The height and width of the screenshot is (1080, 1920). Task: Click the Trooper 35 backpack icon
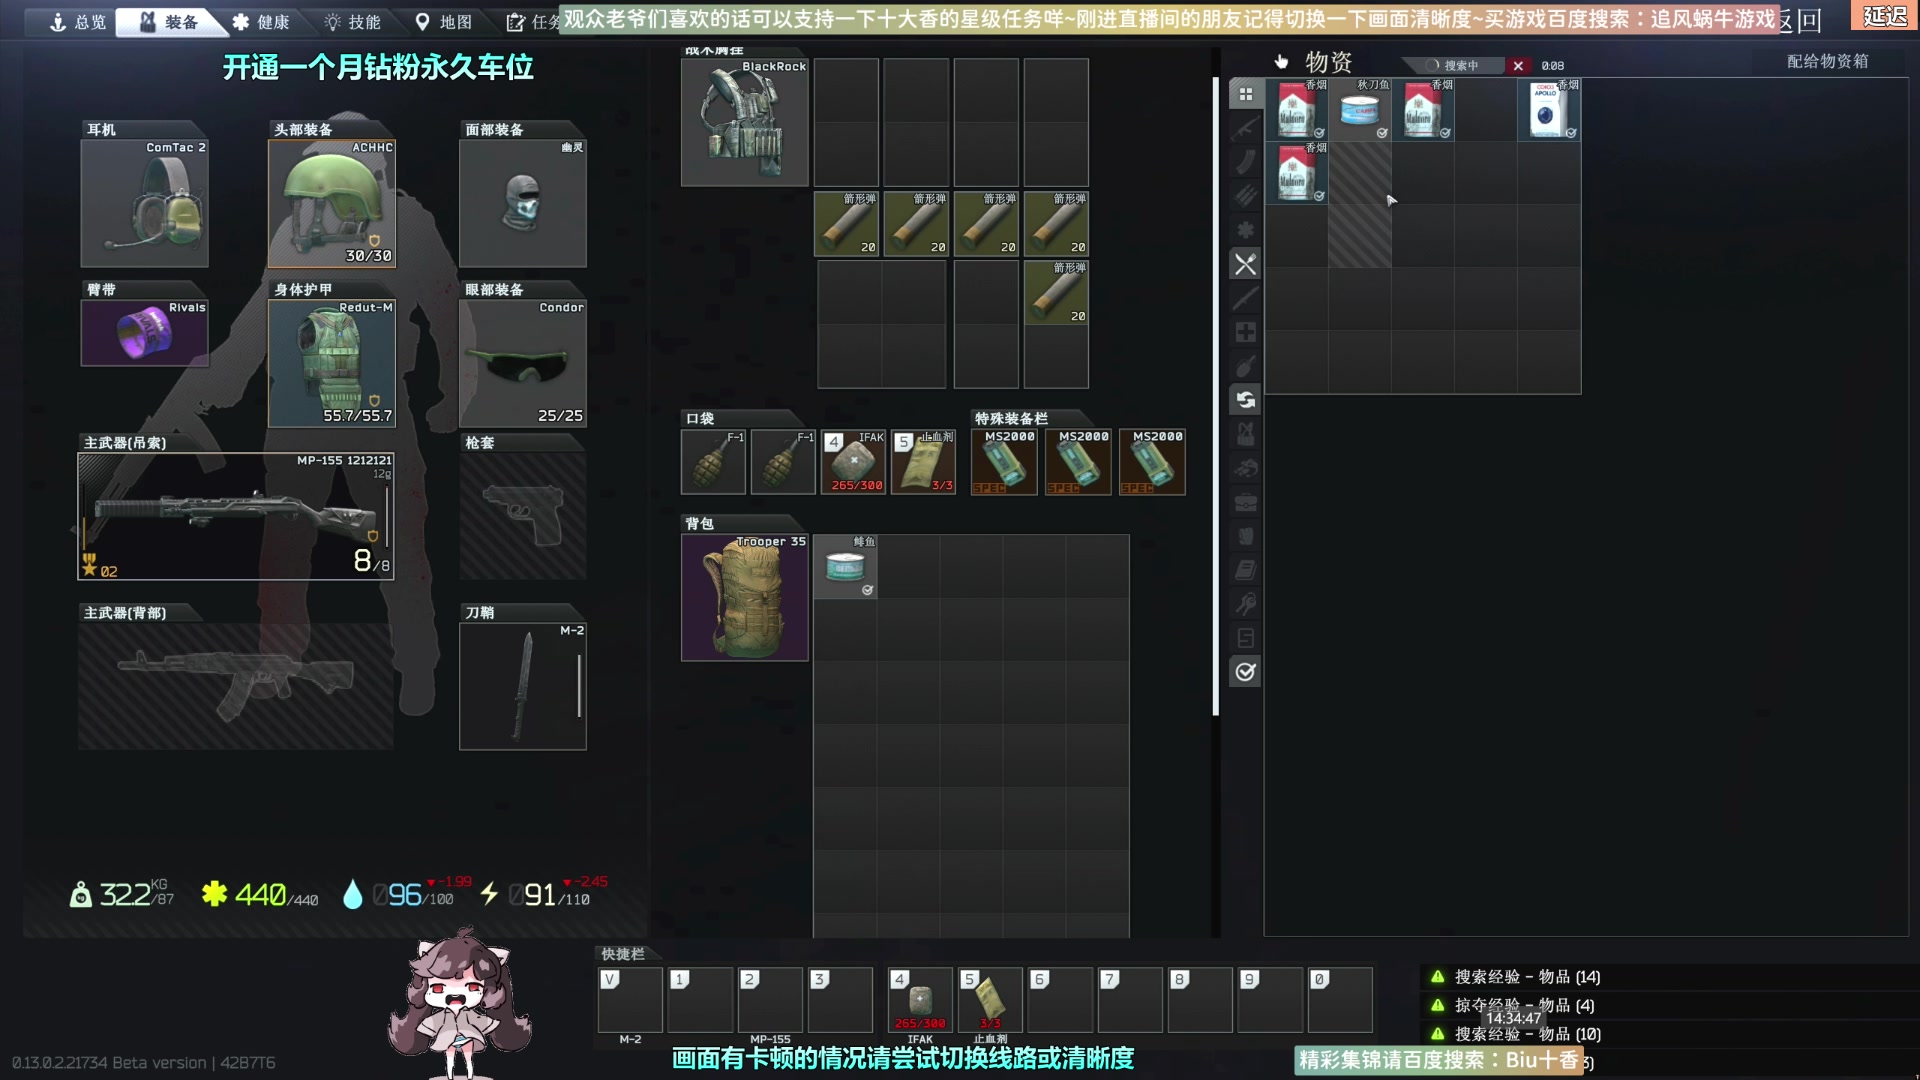click(745, 598)
